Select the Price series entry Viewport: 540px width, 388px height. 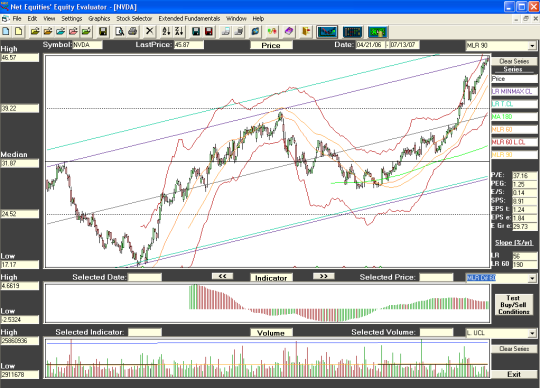pyautogui.click(x=514, y=79)
